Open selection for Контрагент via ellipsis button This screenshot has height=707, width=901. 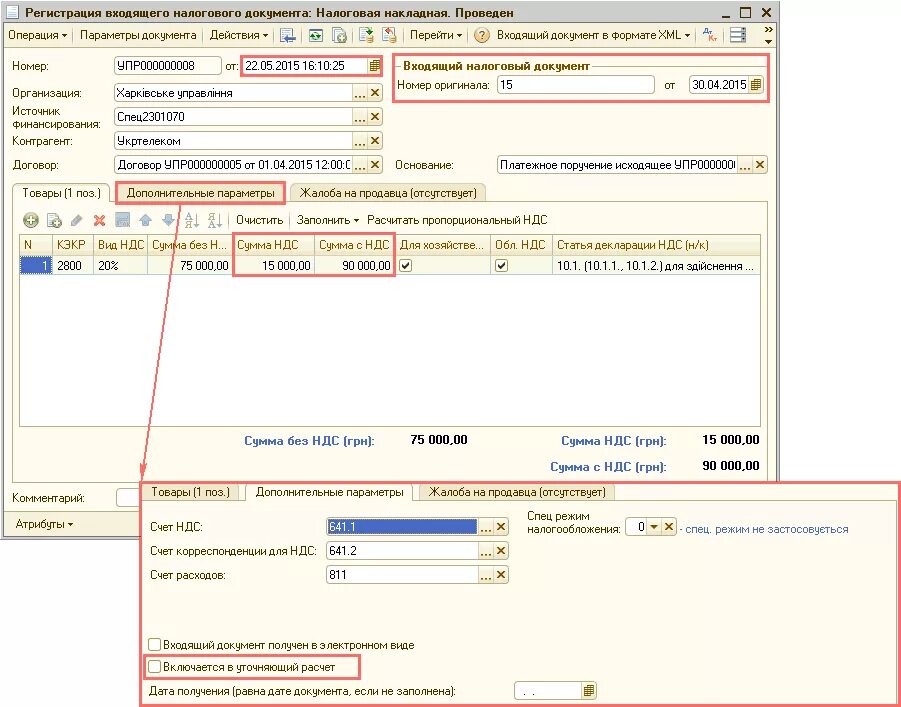pos(360,141)
